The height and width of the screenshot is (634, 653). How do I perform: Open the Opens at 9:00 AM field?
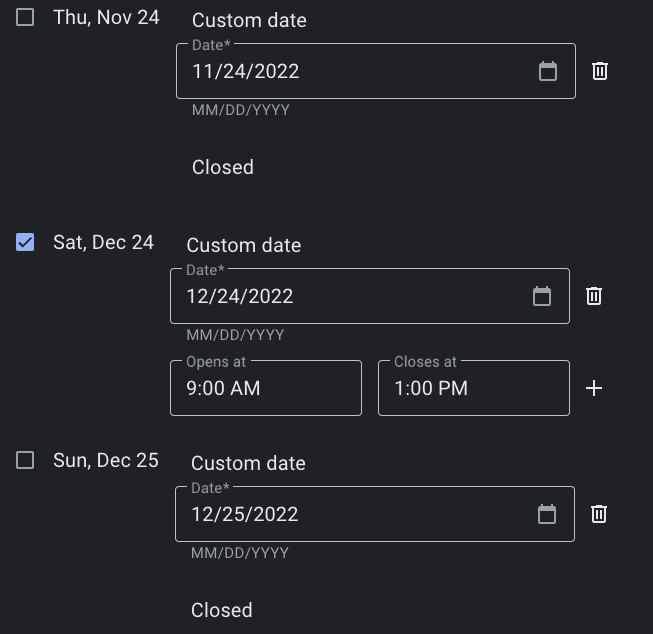(265, 388)
